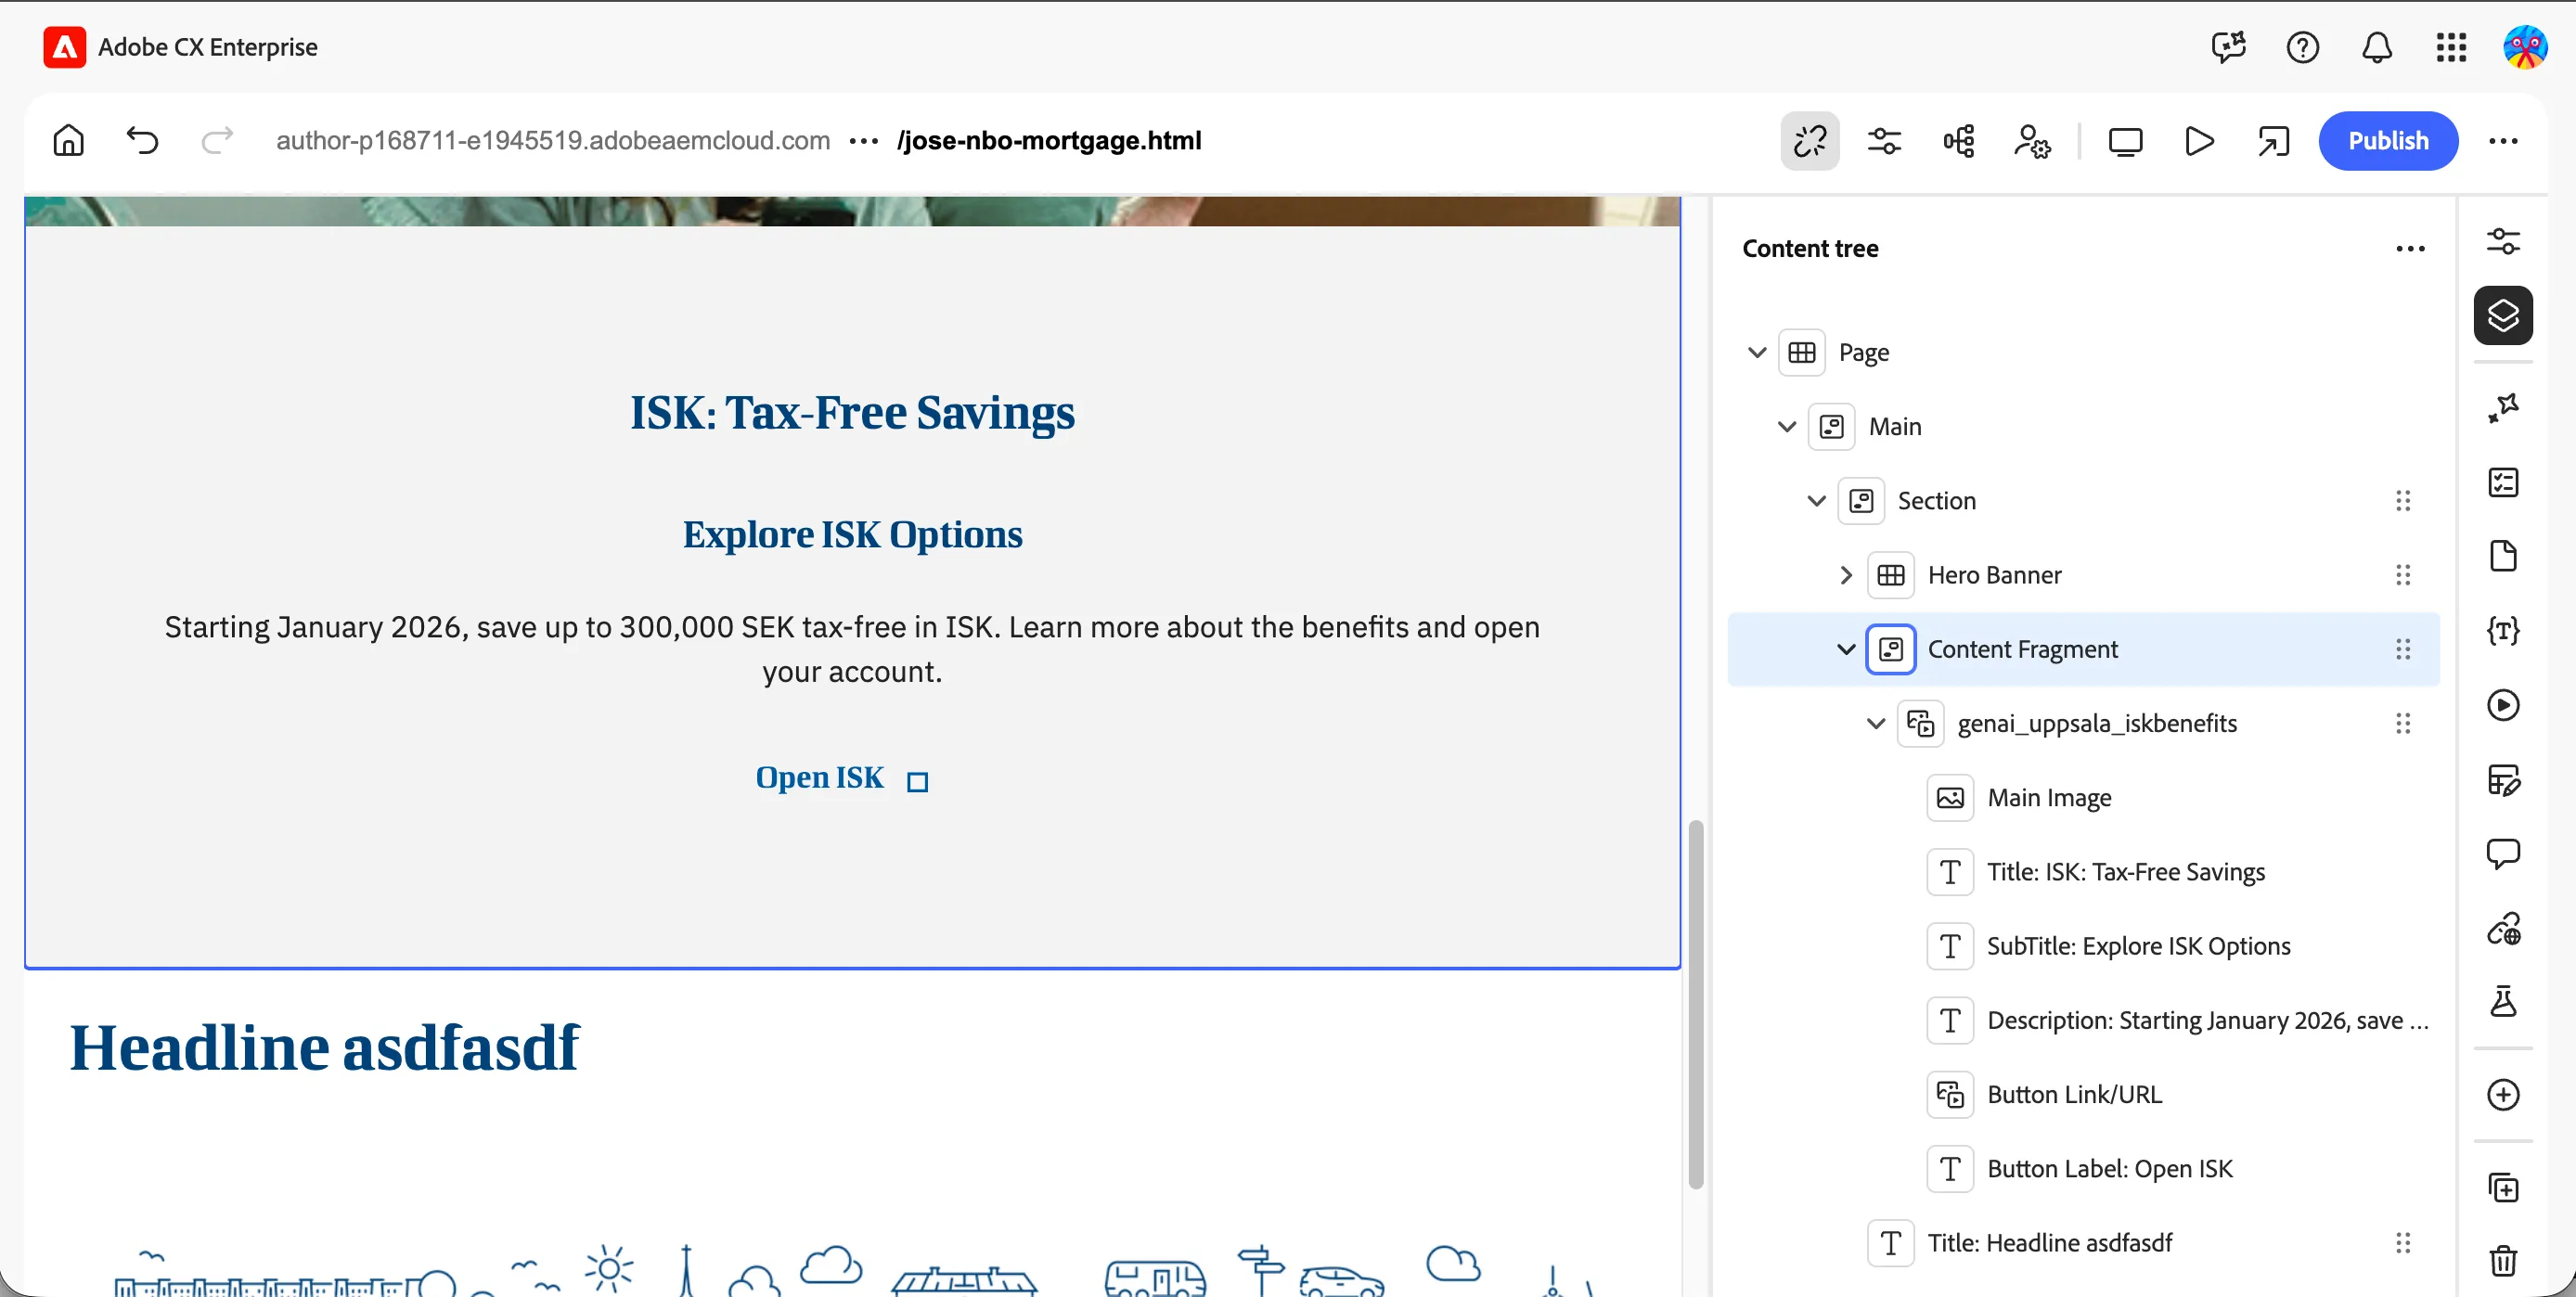Click the user profile avatar
2576x1297 pixels.
(2524, 47)
